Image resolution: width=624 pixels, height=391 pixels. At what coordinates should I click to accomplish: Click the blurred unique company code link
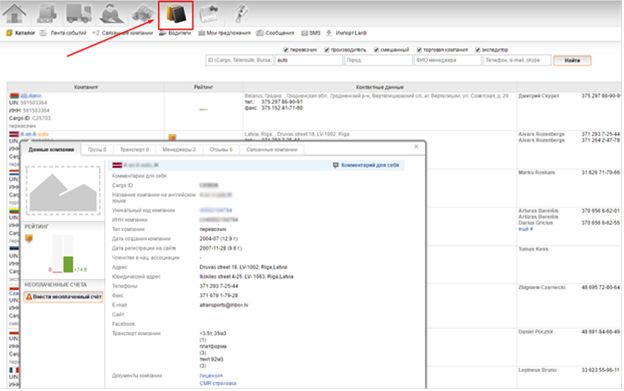click(215, 210)
